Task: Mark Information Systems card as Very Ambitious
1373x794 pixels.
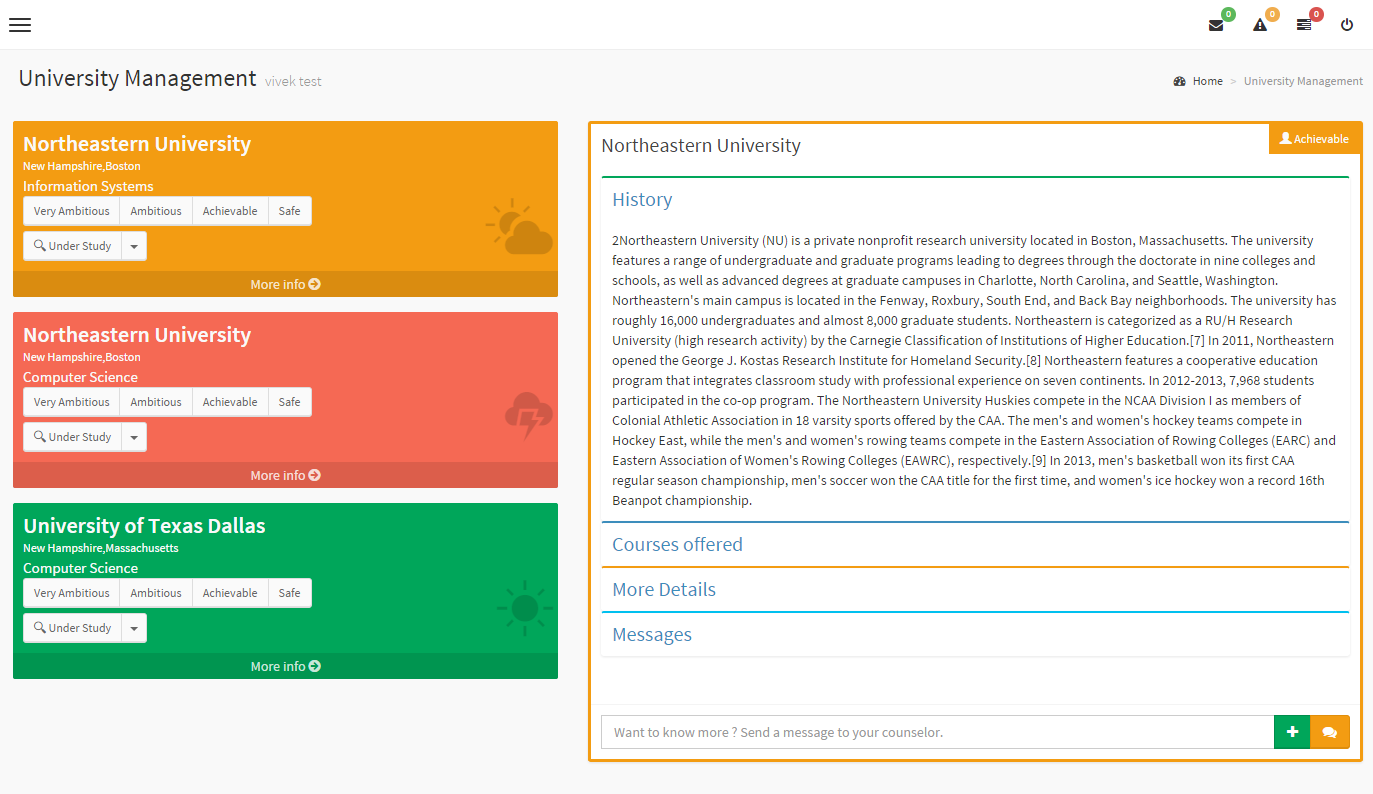Action: 72,211
